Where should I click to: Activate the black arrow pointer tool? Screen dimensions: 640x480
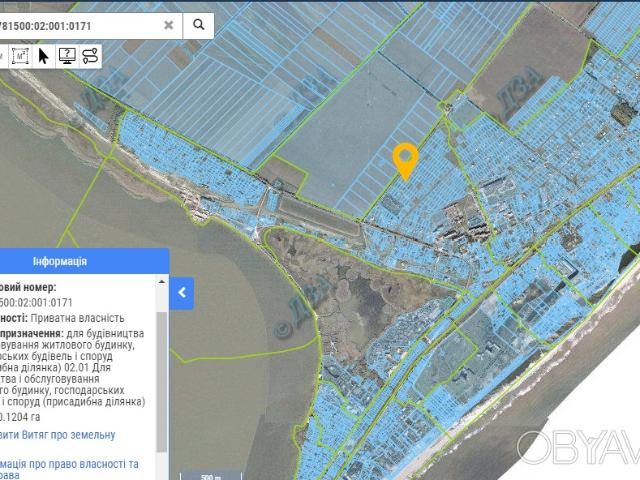pyautogui.click(x=44, y=55)
